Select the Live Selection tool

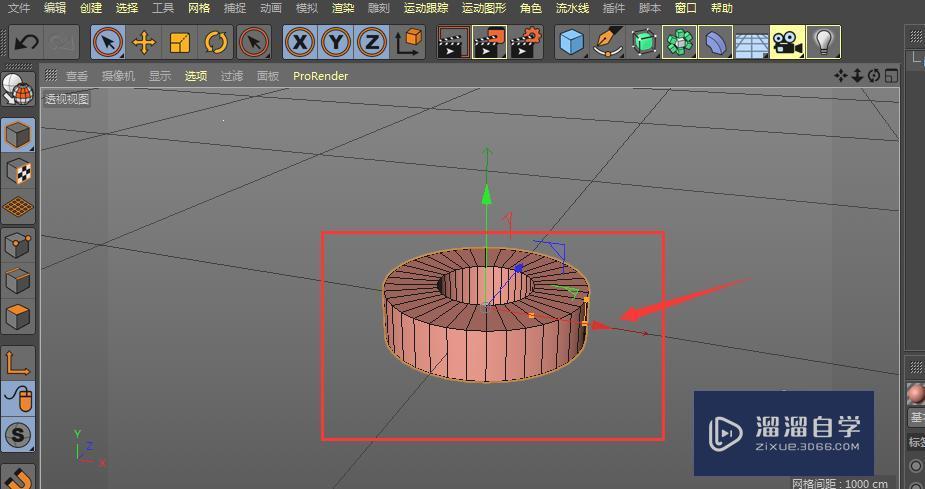(109, 42)
